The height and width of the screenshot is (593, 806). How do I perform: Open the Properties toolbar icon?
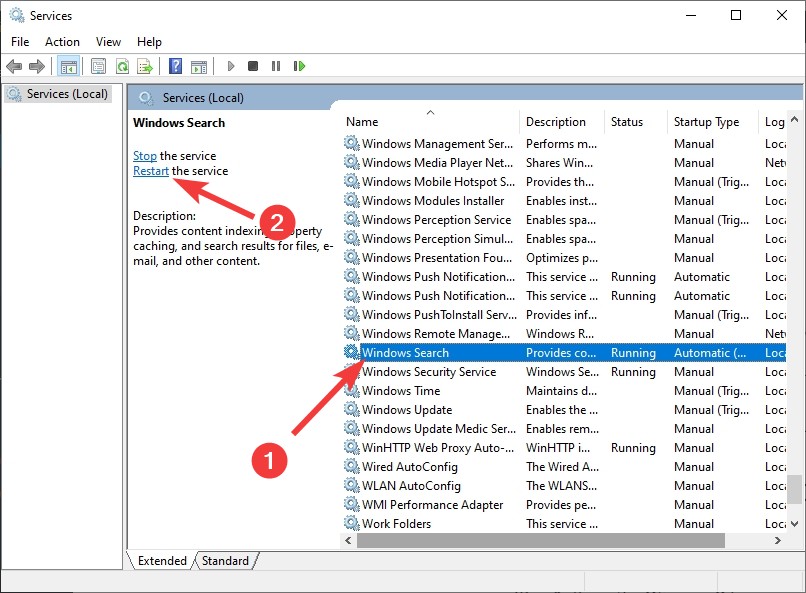click(x=98, y=66)
